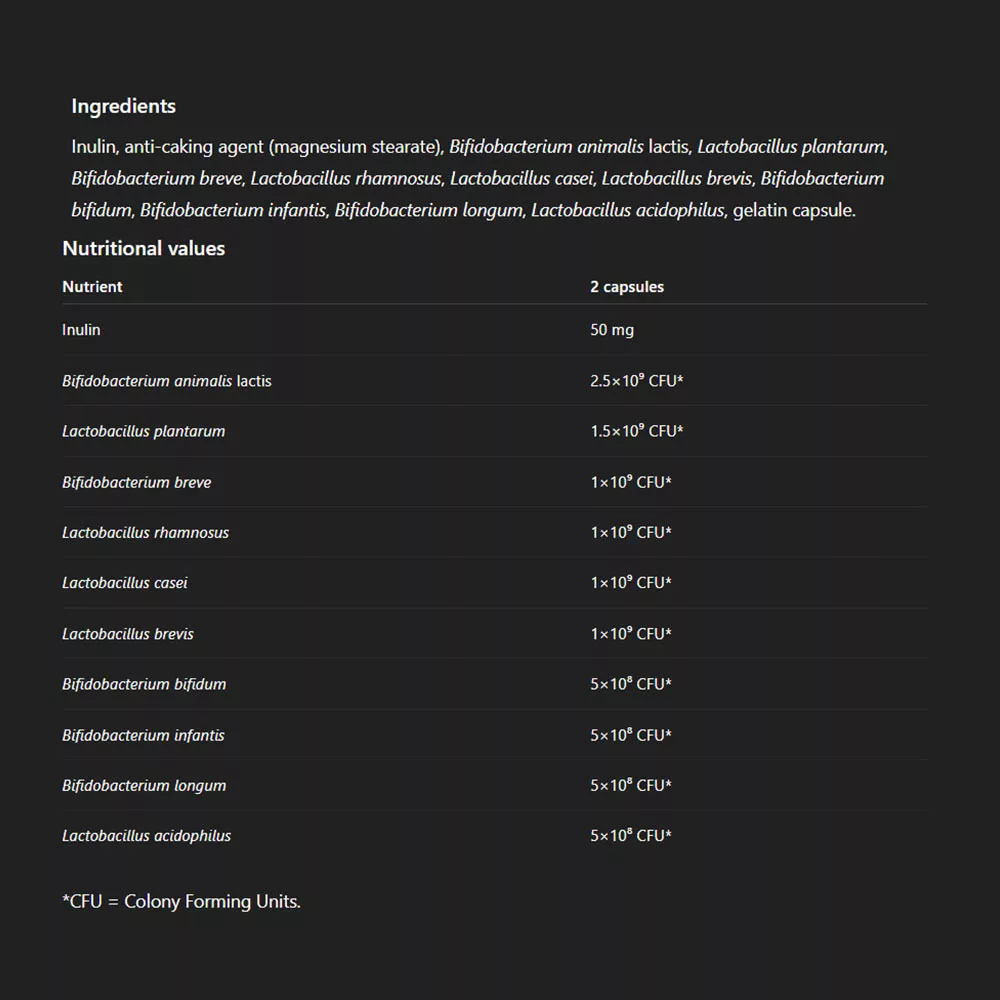Select Lactobacillus brevis table row label
Viewport: 1000px width, 1000px height.
pos(127,634)
